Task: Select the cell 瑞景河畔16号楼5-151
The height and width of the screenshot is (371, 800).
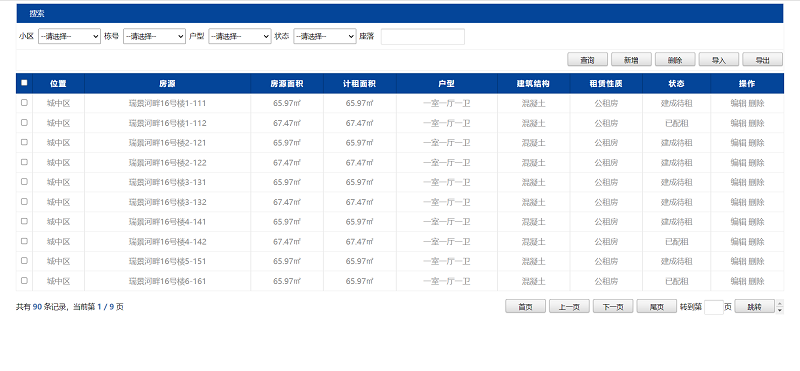Action: pyautogui.click(x=167, y=261)
